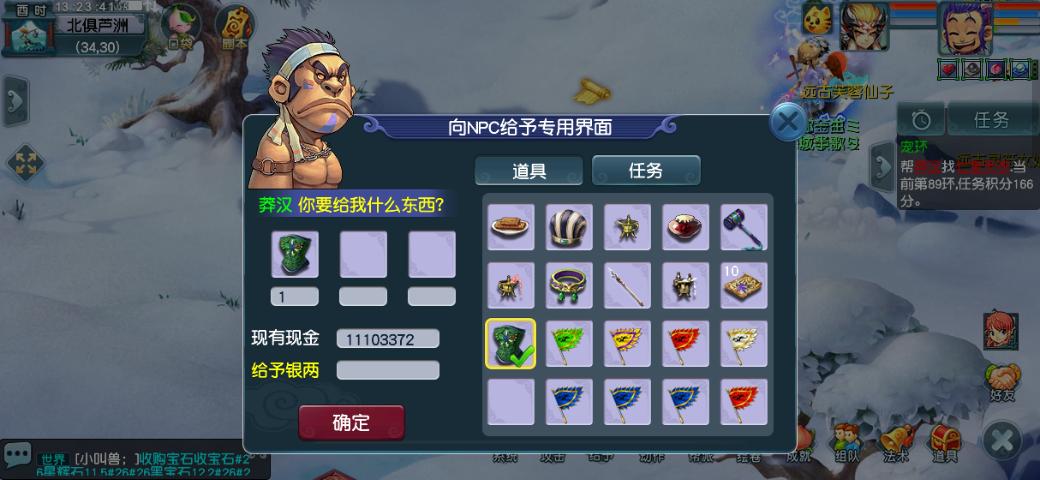Screen dimensions: 1040x480
Task: Confirm with the 确定 button
Action: [x=351, y=422]
